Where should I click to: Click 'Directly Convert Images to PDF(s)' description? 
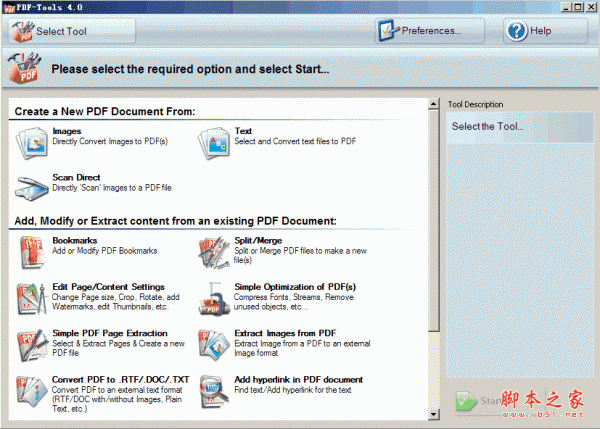tap(110, 142)
